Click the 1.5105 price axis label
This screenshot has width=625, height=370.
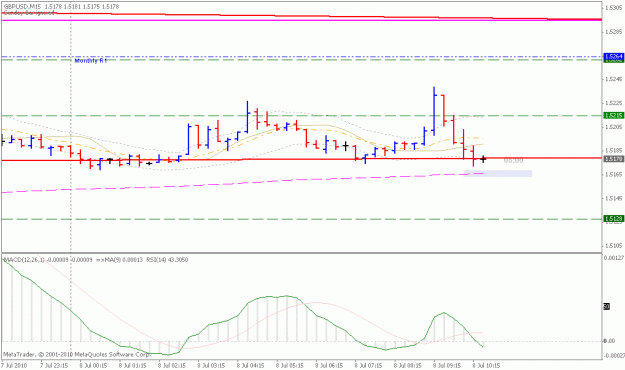[x=614, y=246]
